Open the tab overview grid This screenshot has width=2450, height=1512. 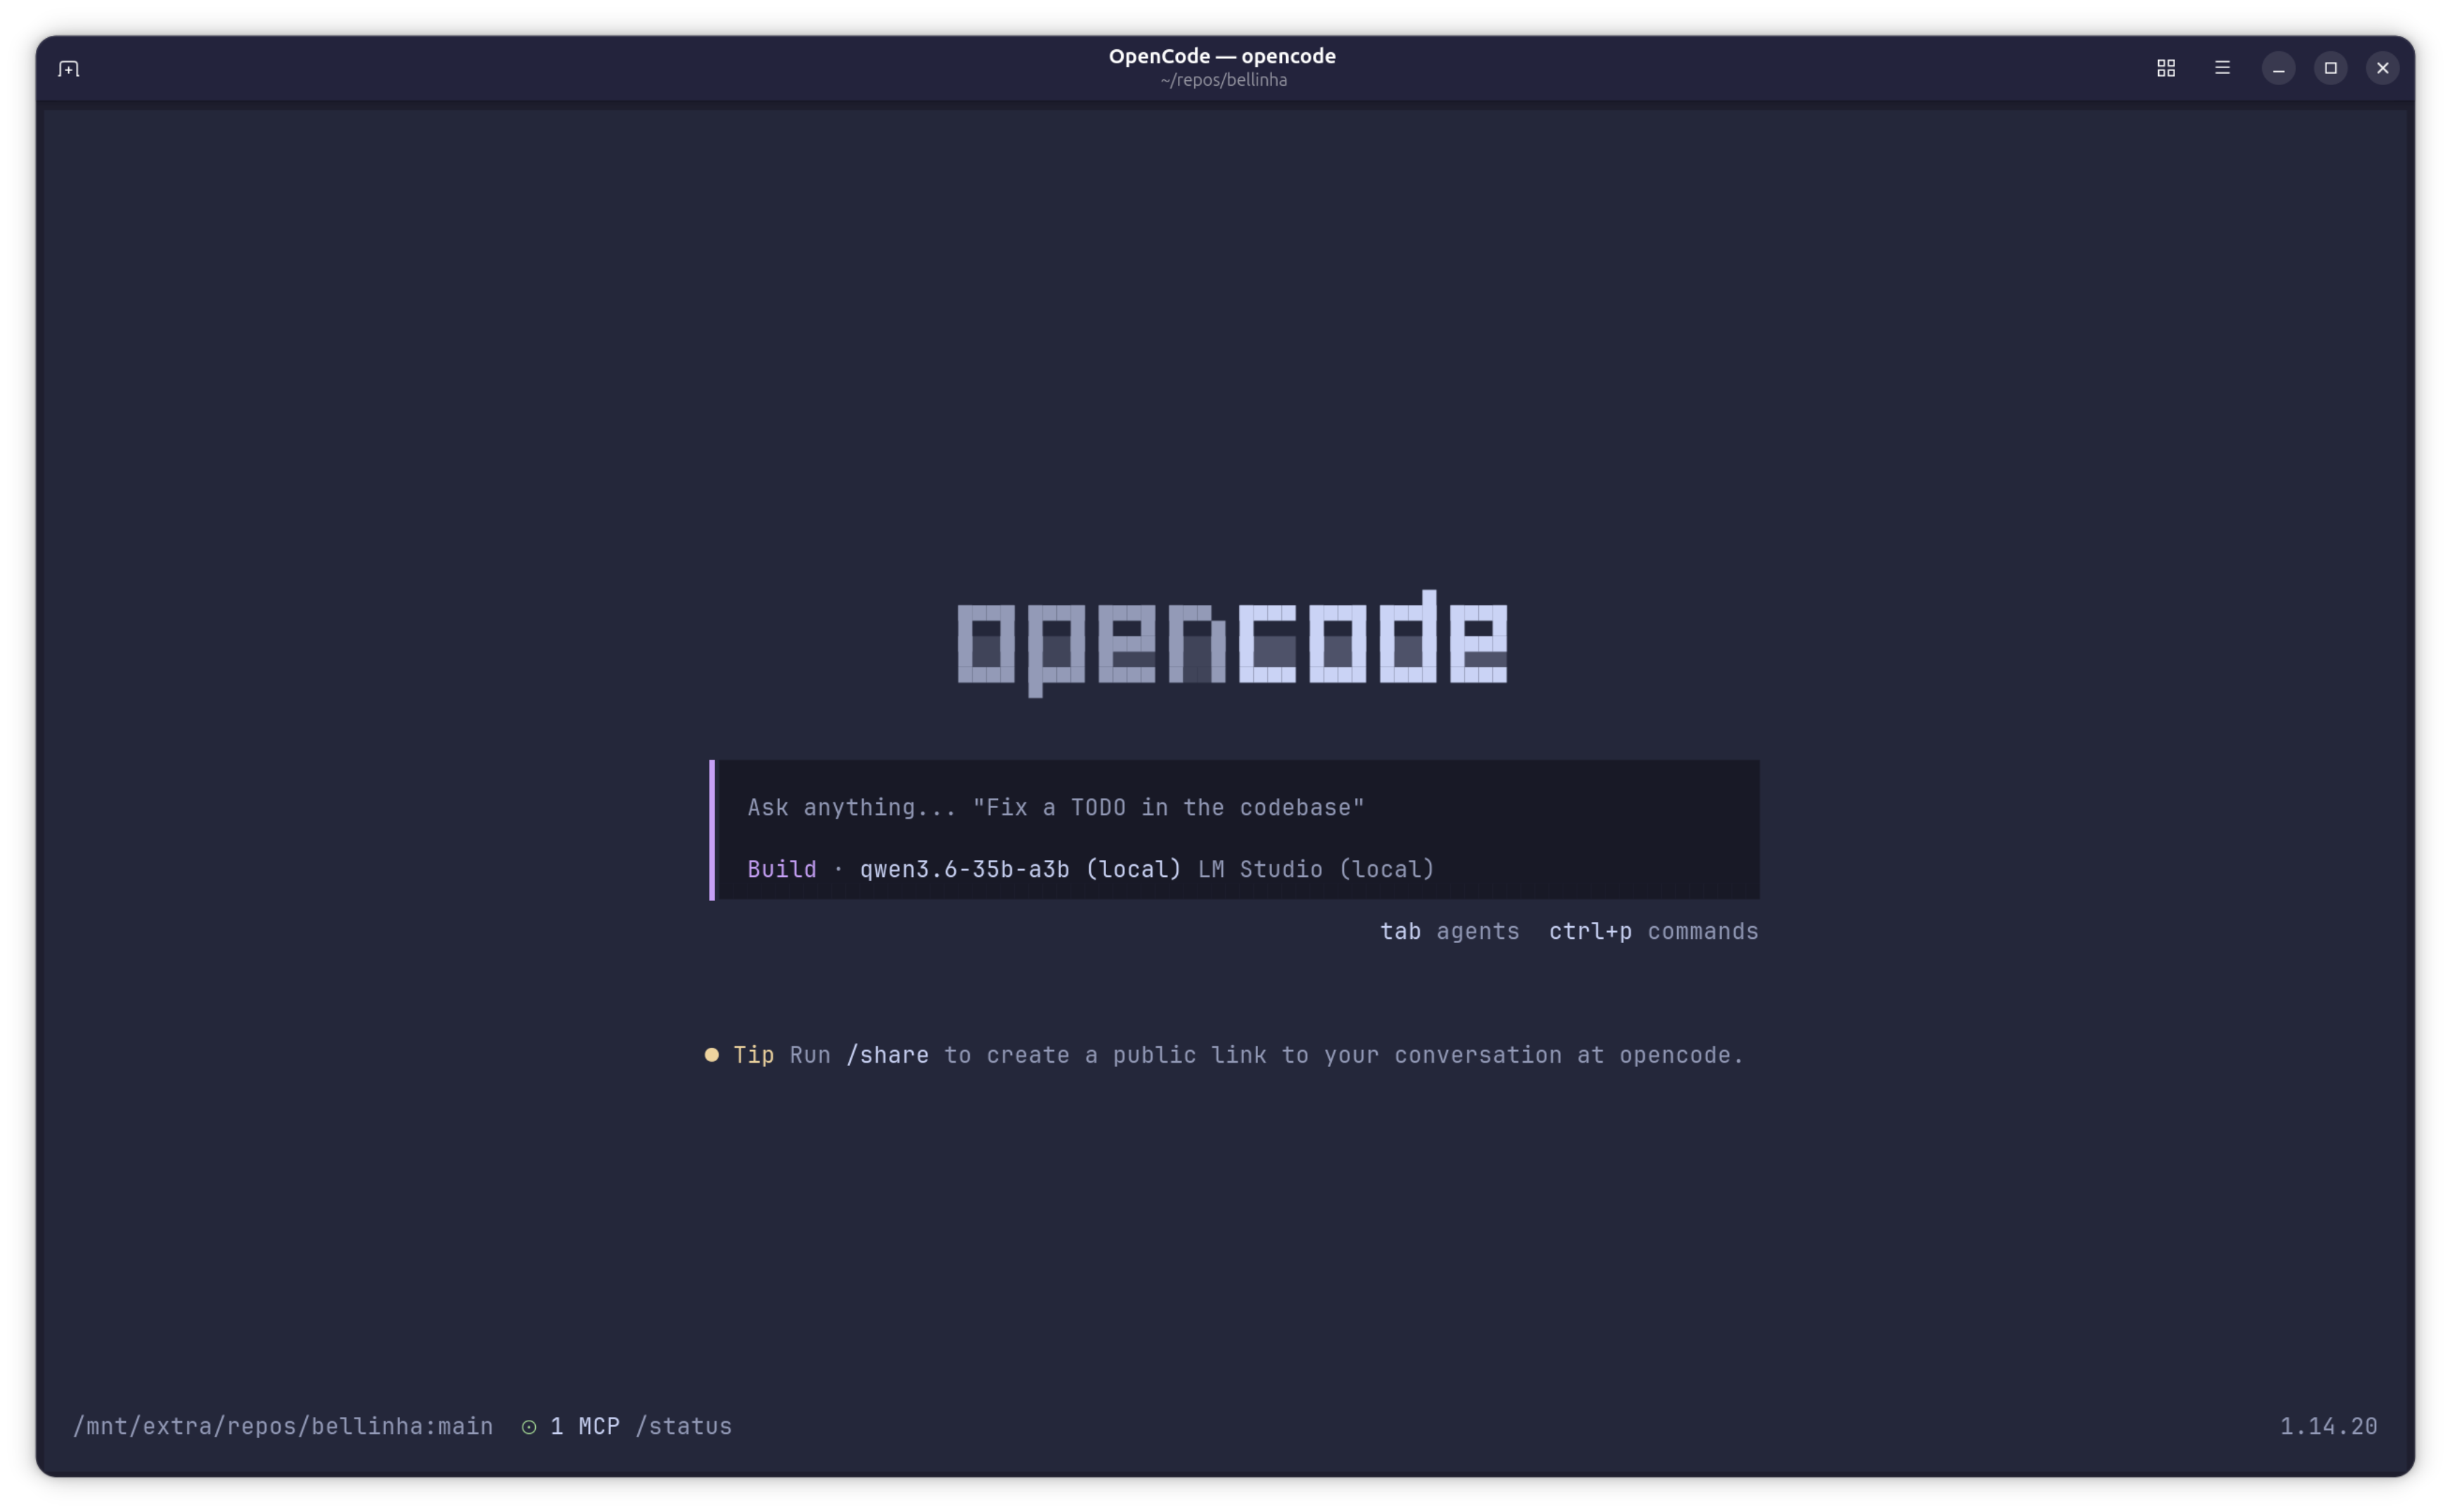pos(2166,68)
